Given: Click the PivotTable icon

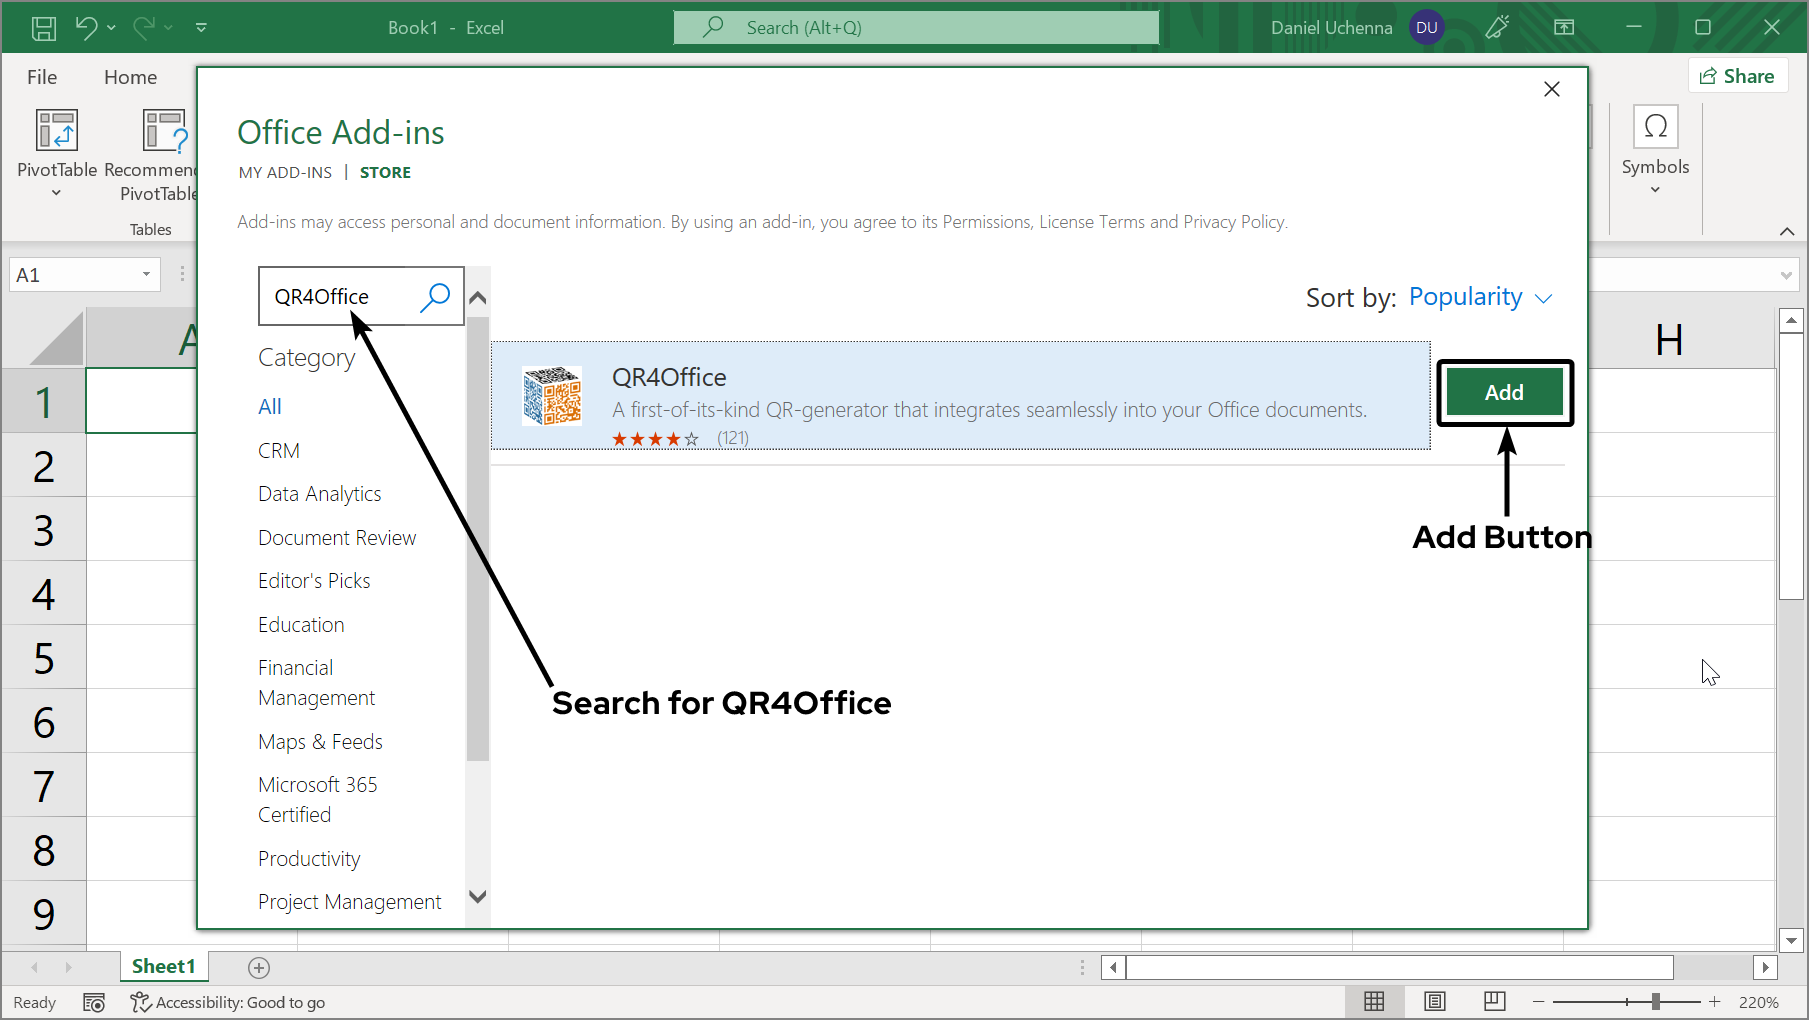Looking at the screenshot, I should [57, 131].
